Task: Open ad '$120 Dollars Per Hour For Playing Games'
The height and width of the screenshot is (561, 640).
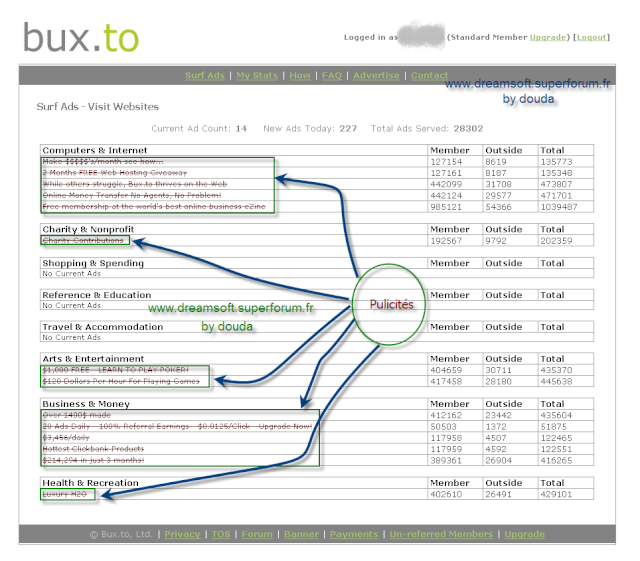Action: [121, 381]
